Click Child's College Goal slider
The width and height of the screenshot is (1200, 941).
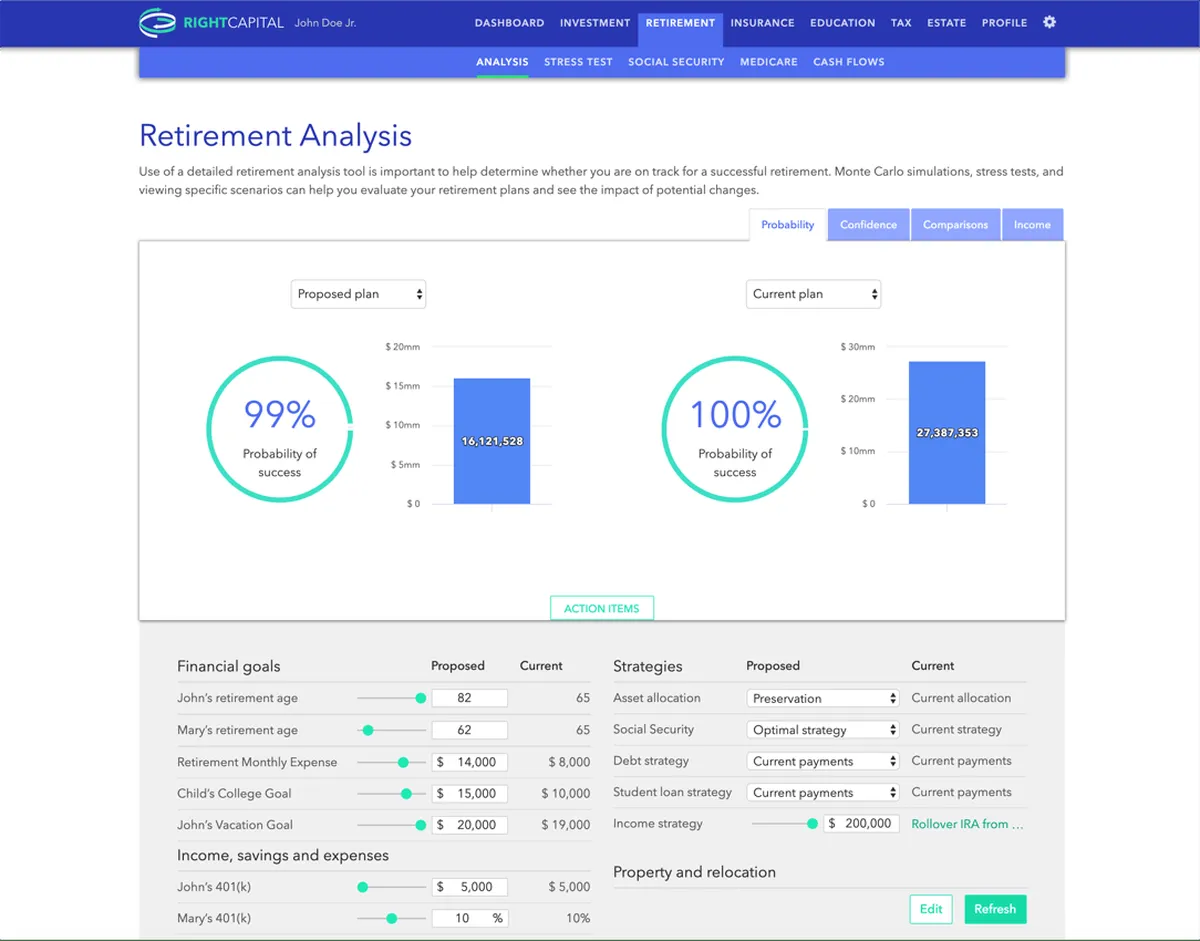391,793
